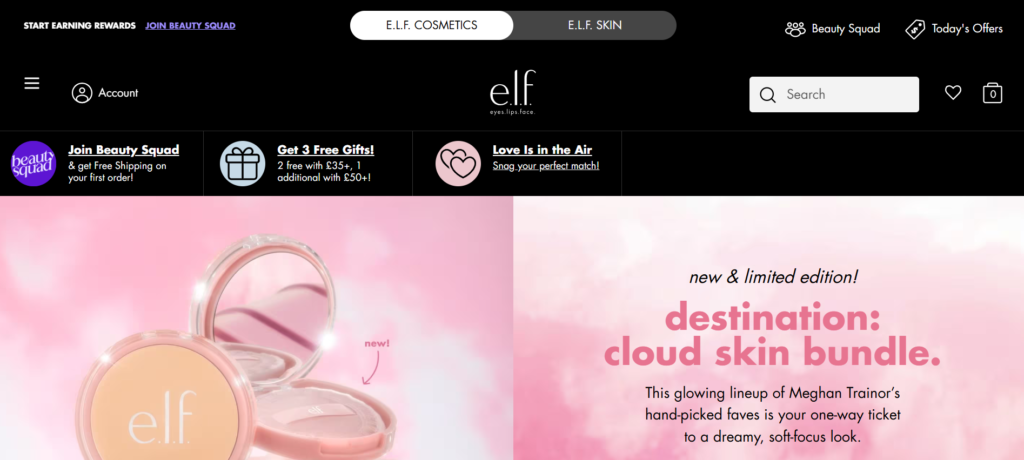The width and height of the screenshot is (1024, 460).
Task: Switch to E.L.F. SKIN
Action: coord(594,25)
